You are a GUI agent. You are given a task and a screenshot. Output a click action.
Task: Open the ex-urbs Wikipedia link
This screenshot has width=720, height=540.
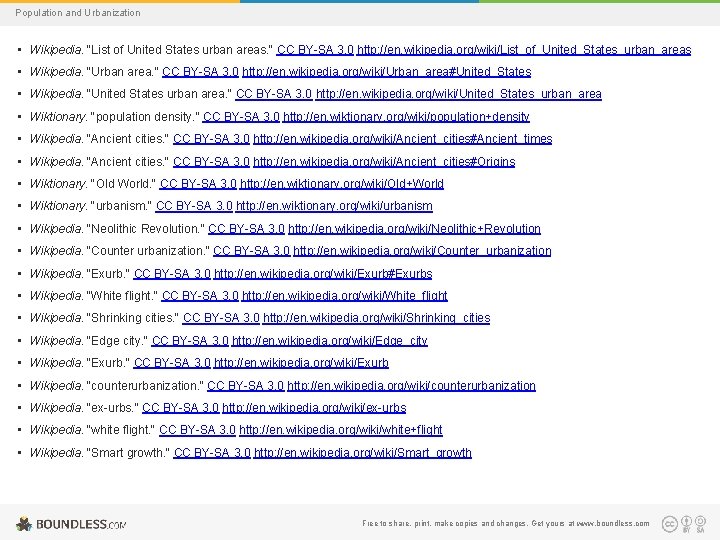point(314,408)
